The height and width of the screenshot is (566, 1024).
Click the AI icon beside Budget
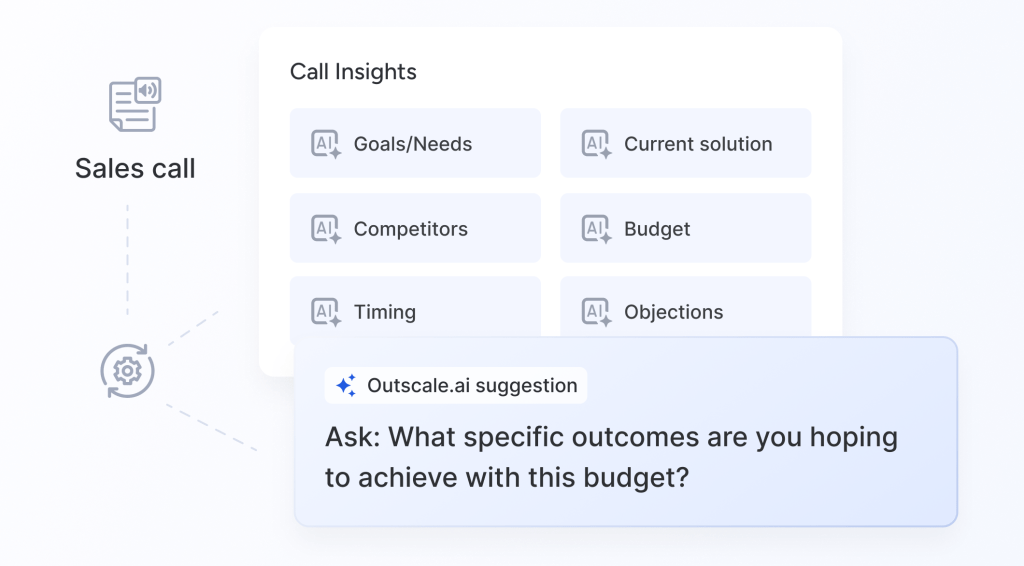[x=596, y=229]
